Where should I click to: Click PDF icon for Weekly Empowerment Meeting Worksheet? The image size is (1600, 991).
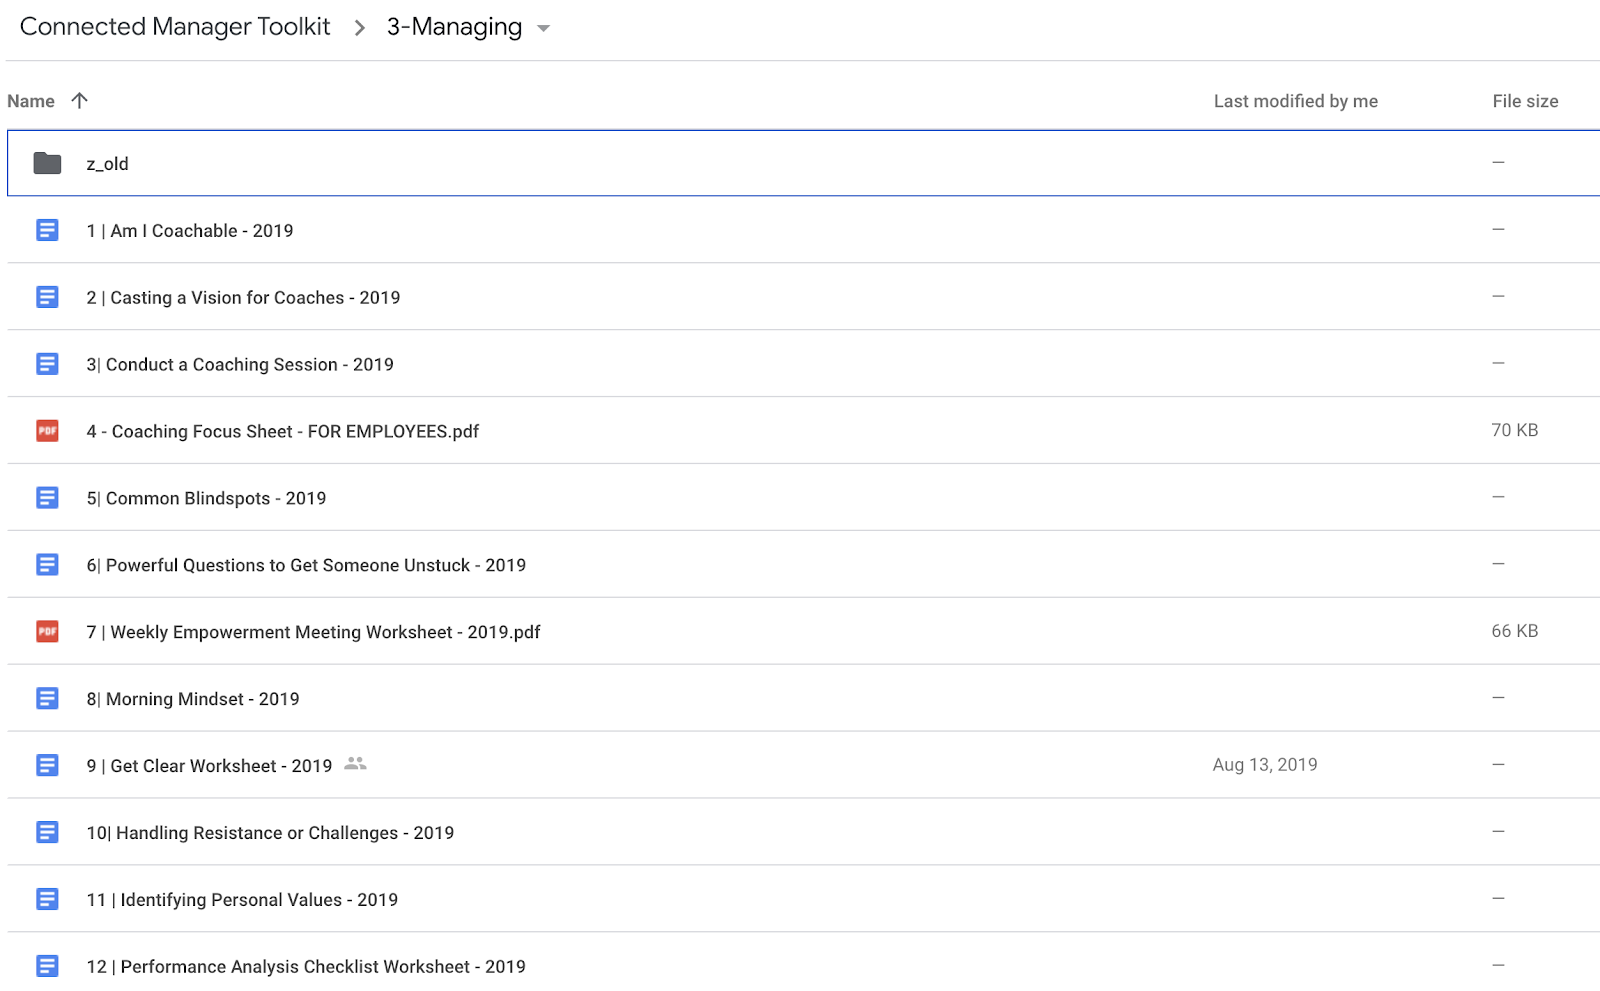point(47,631)
